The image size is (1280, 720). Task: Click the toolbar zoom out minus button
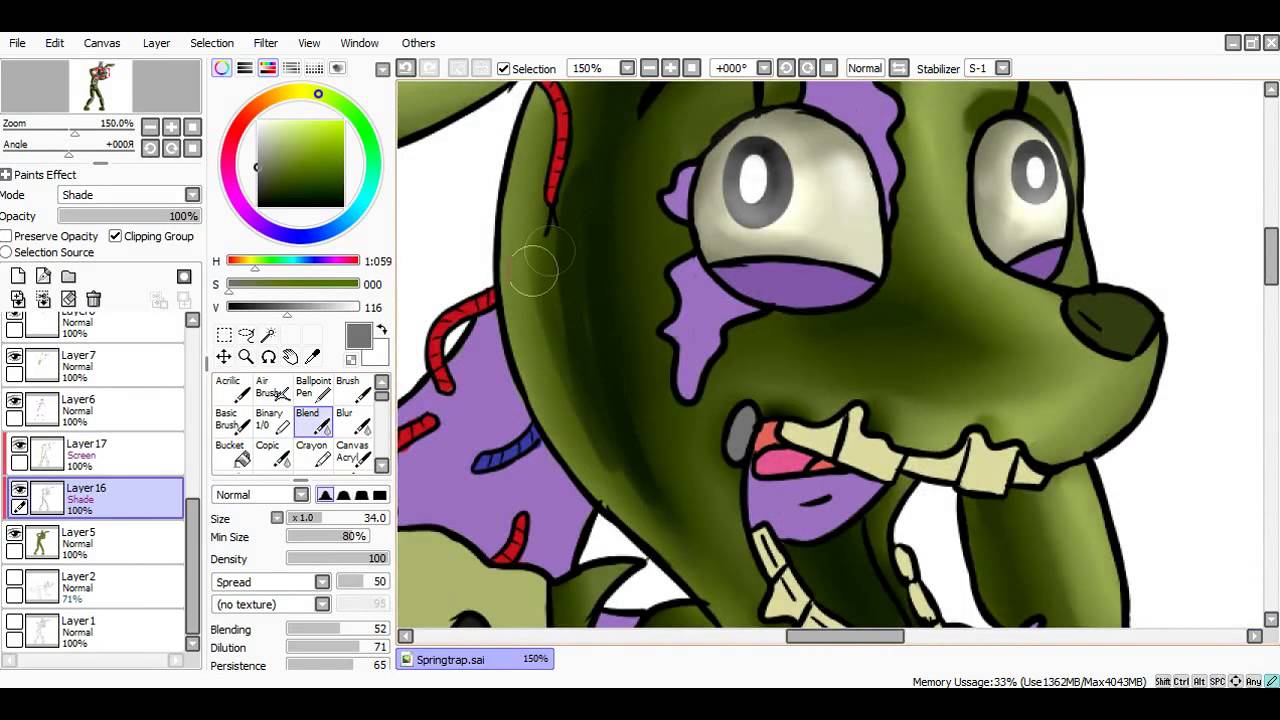649,68
